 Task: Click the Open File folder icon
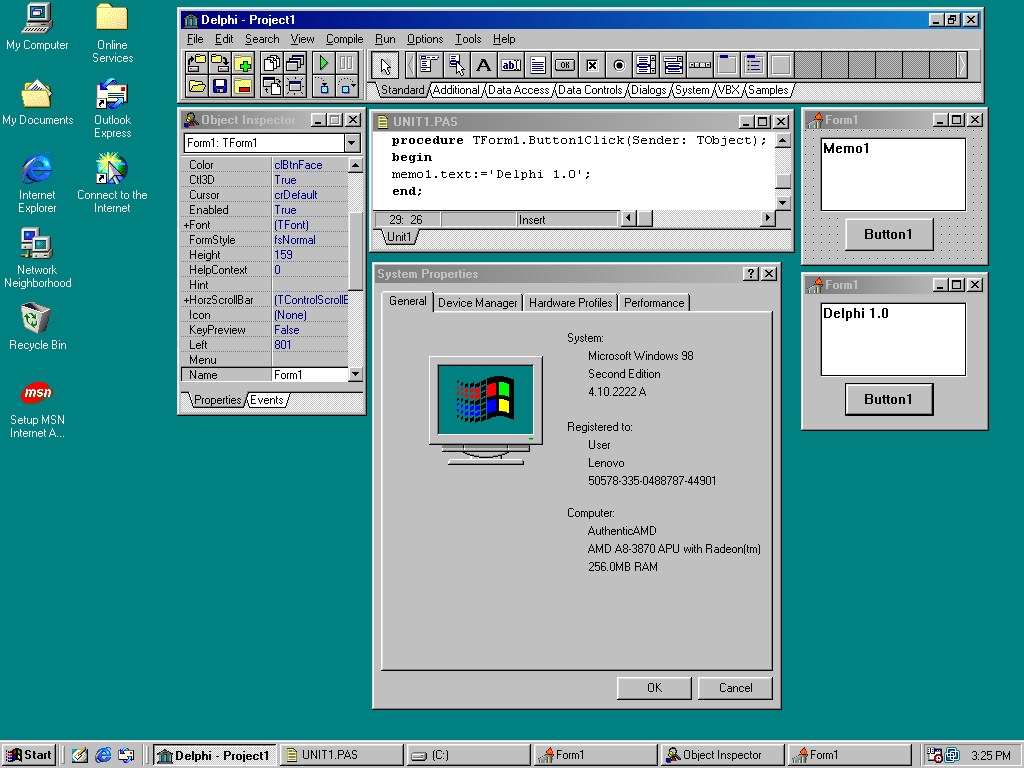pyautogui.click(x=197, y=86)
